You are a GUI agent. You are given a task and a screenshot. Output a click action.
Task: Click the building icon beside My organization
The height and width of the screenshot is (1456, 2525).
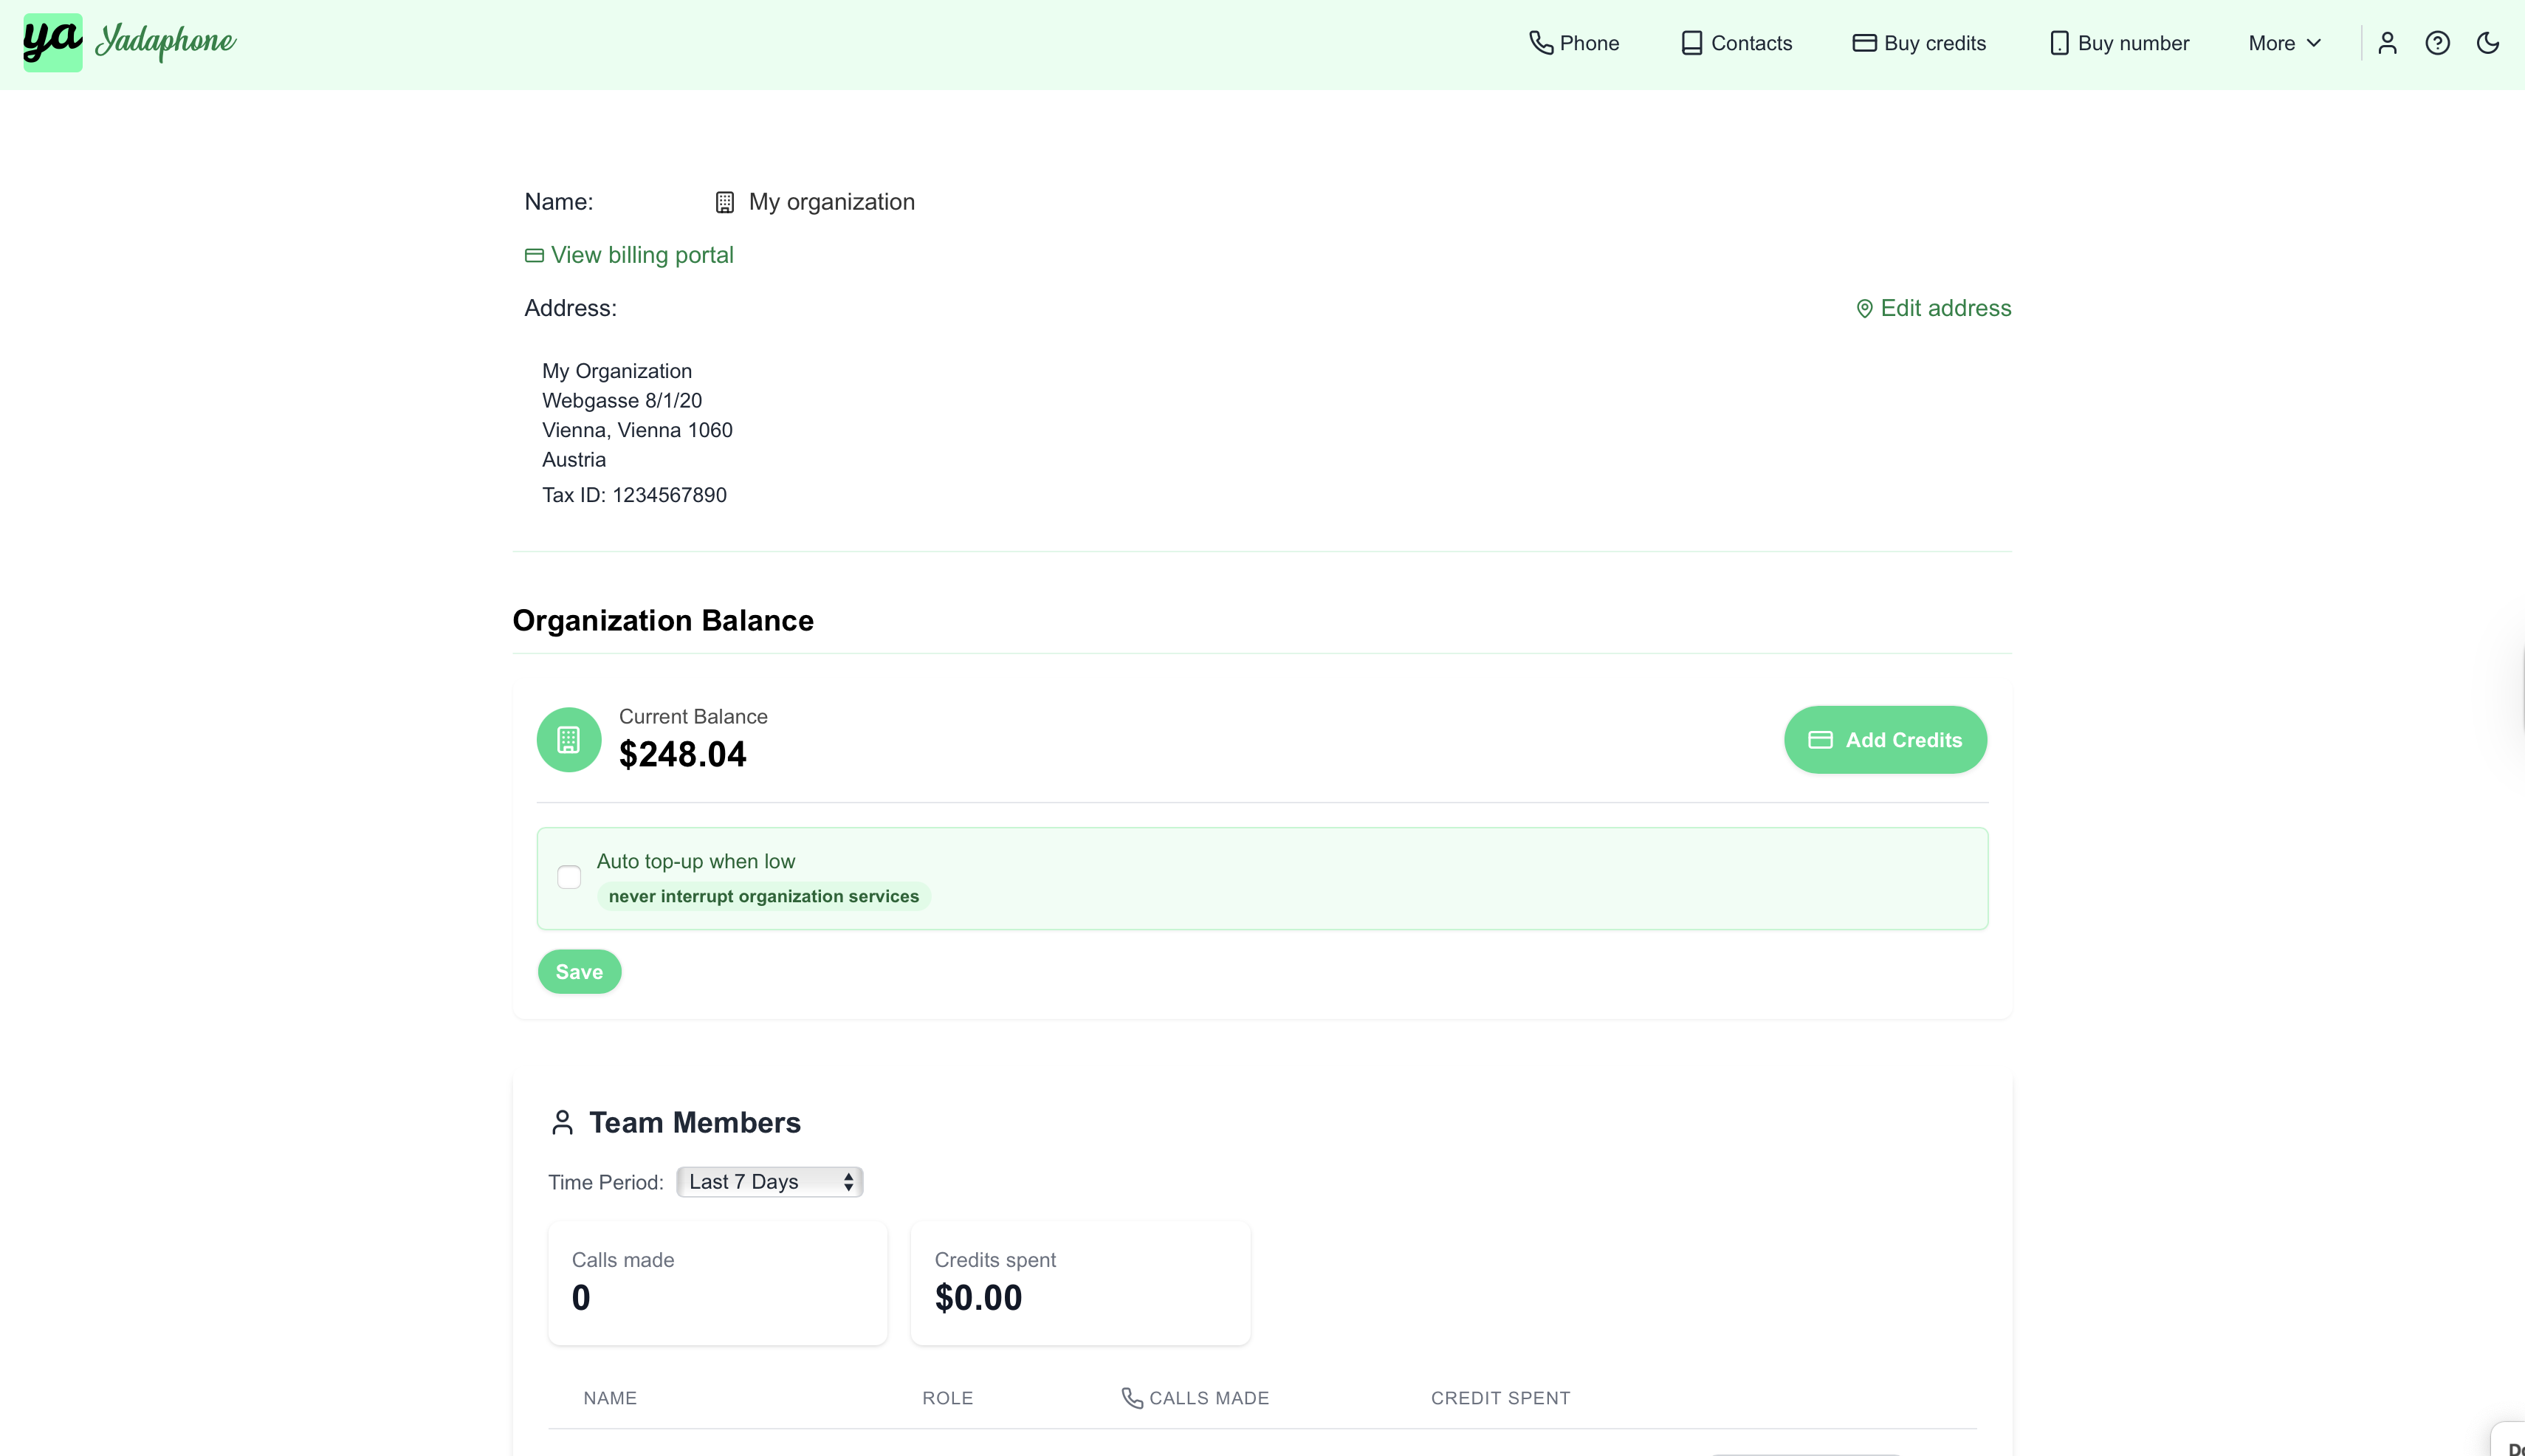(725, 202)
